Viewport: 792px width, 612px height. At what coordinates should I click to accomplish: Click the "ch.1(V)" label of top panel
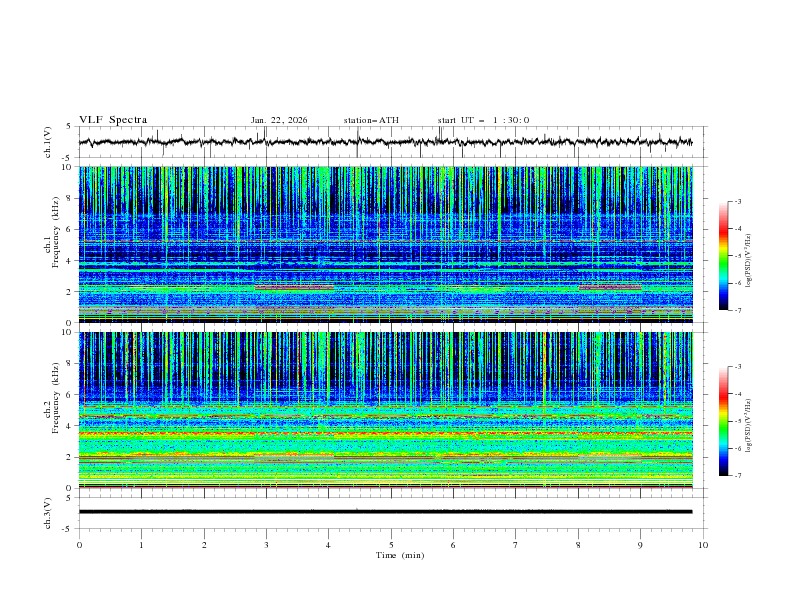(x=47, y=142)
